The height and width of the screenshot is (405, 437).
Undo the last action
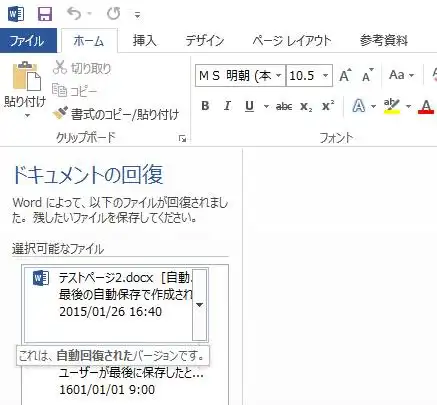pyautogui.click(x=74, y=14)
